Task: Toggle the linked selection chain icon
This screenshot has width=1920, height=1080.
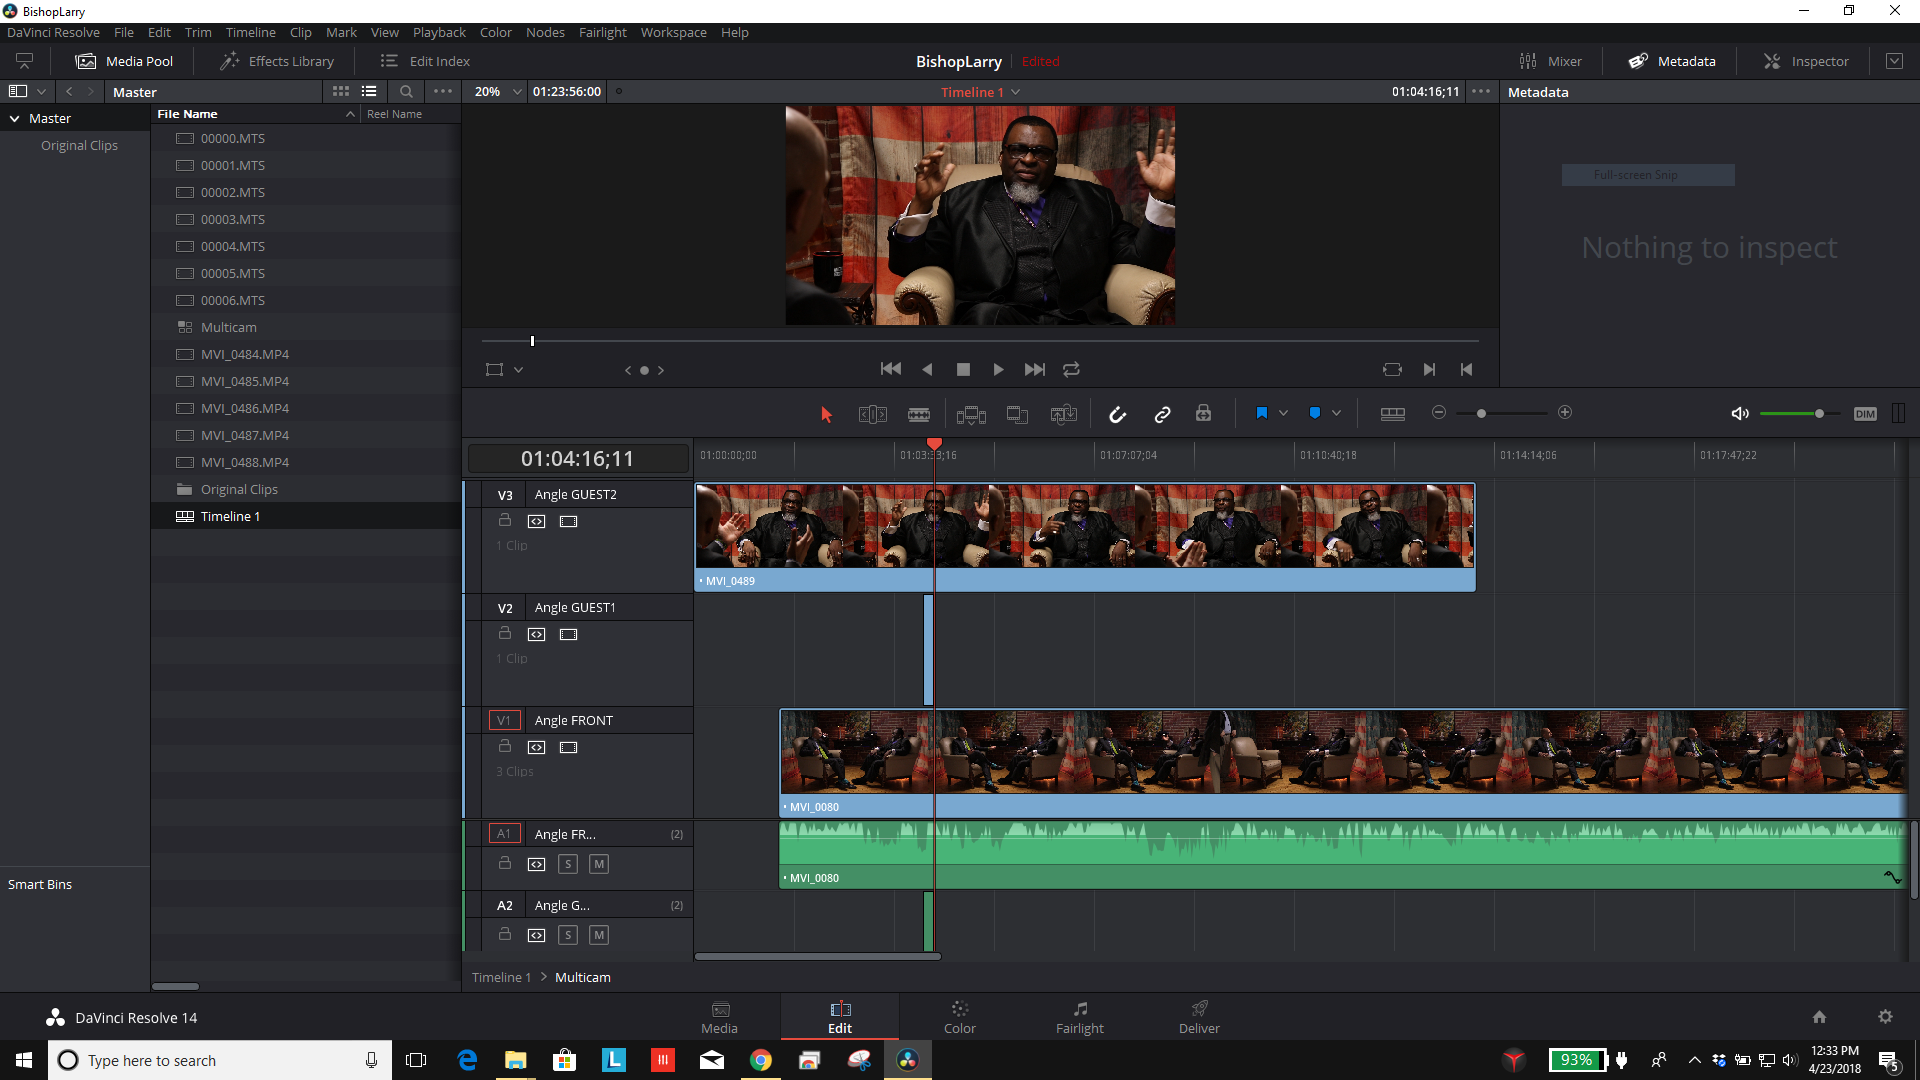Action: pos(1162,414)
